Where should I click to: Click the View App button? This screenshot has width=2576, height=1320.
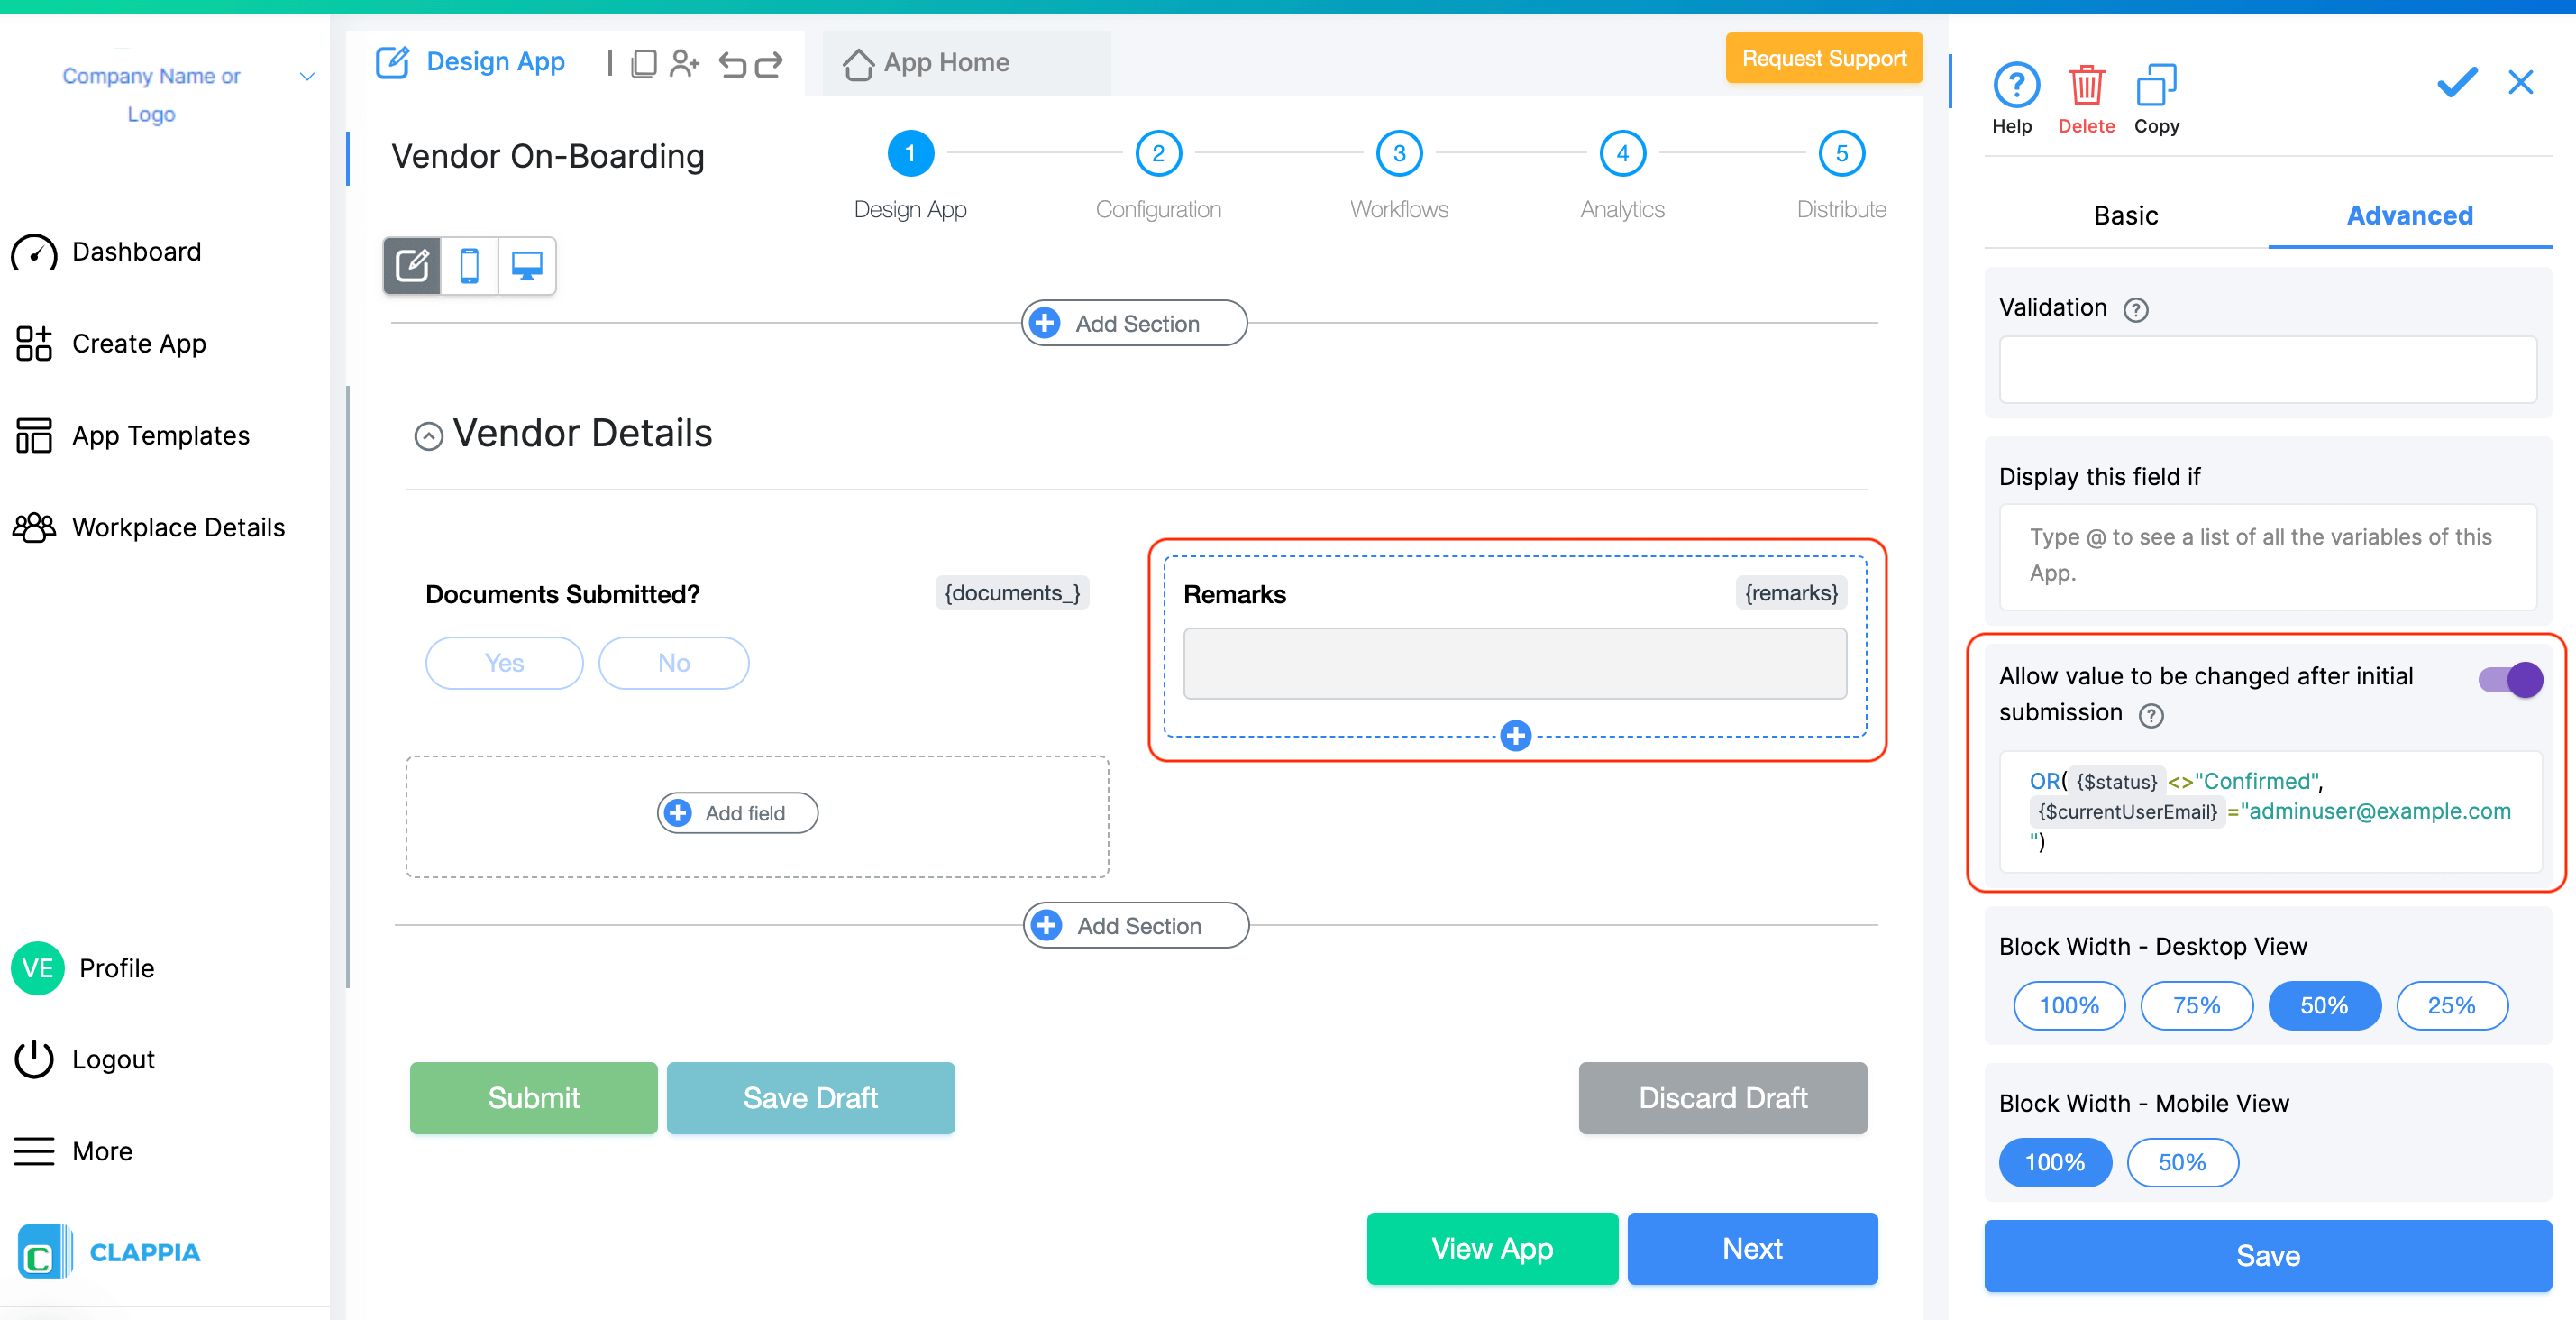pos(1491,1248)
